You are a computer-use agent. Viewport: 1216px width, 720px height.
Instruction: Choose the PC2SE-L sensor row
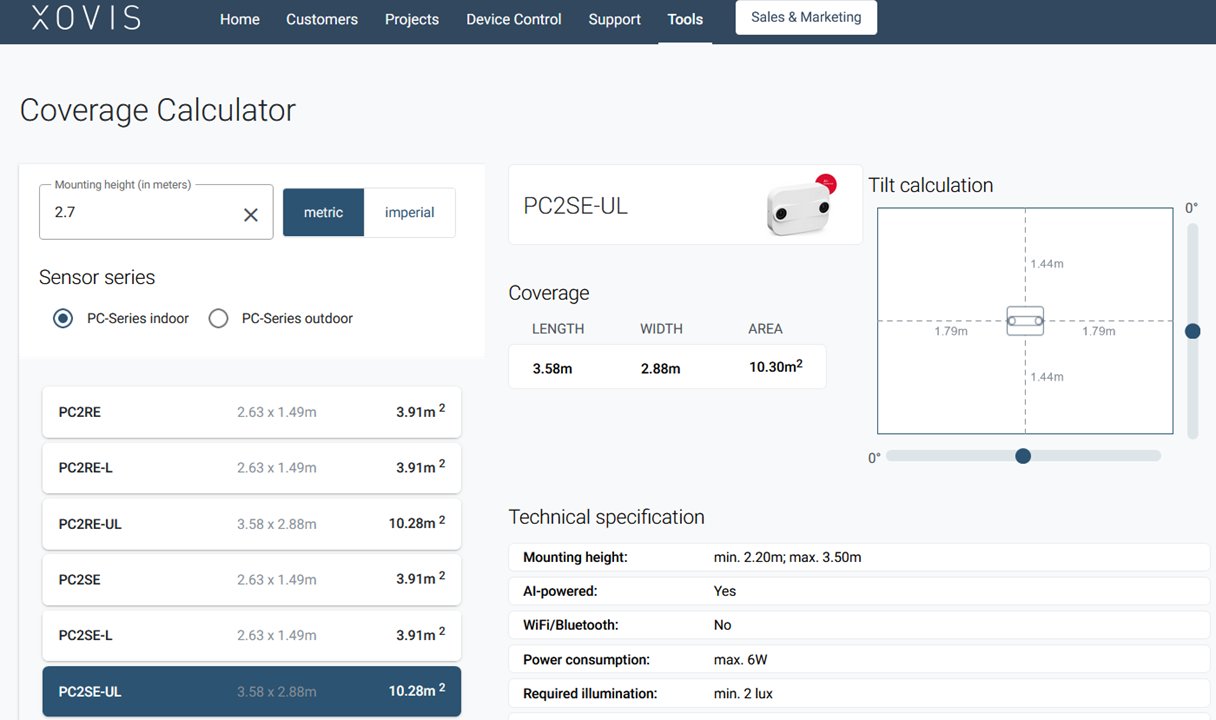252,636
